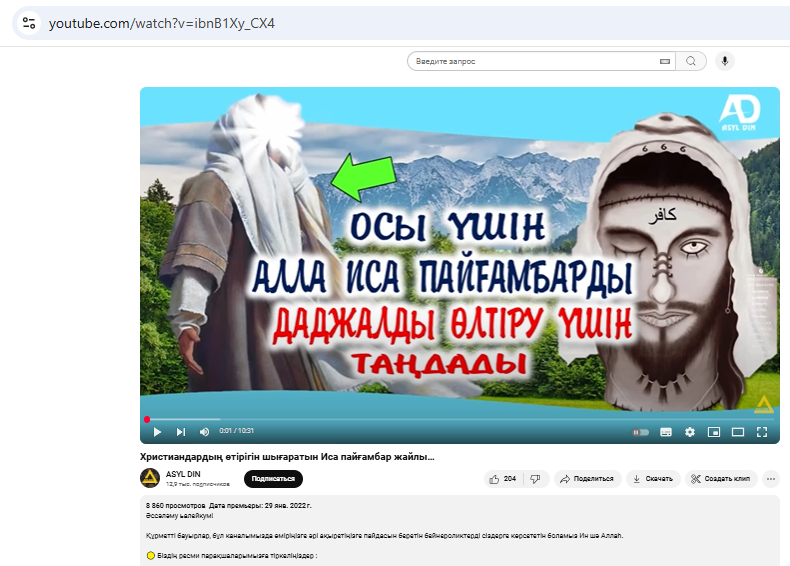Toggle the autoplay switch
Viewport: 790px width, 566px height.
(641, 432)
